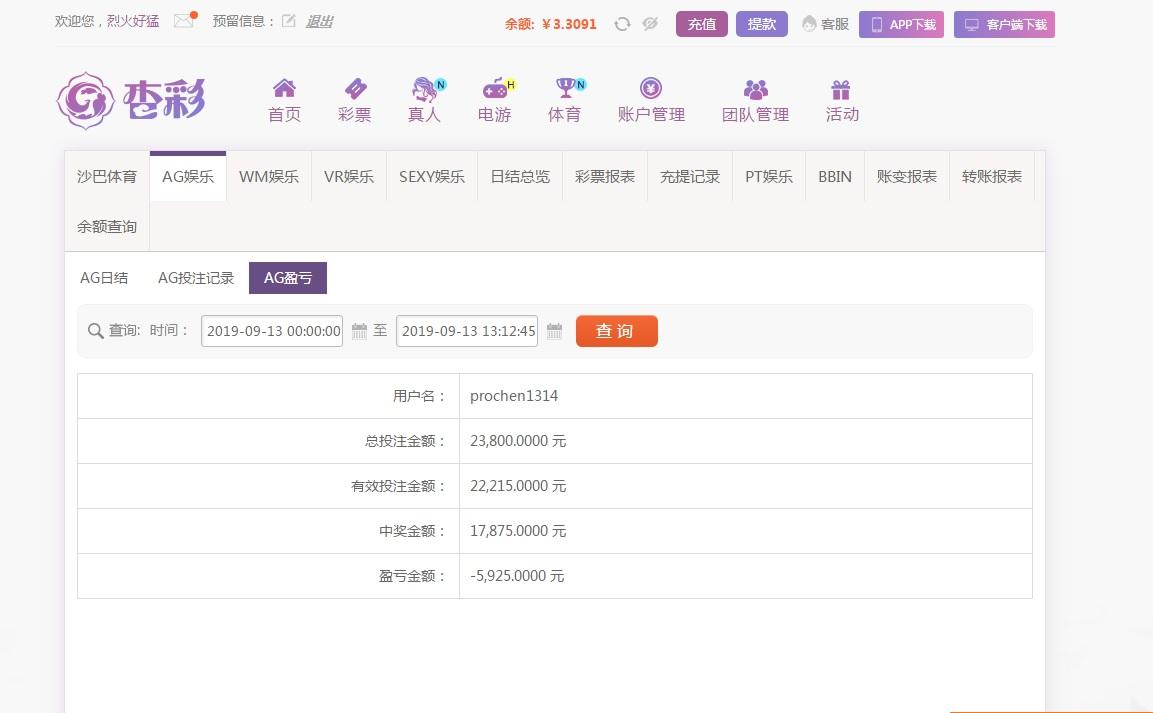Open the end date calendar picker
Image resolution: width=1153 pixels, height=713 pixels.
point(554,330)
